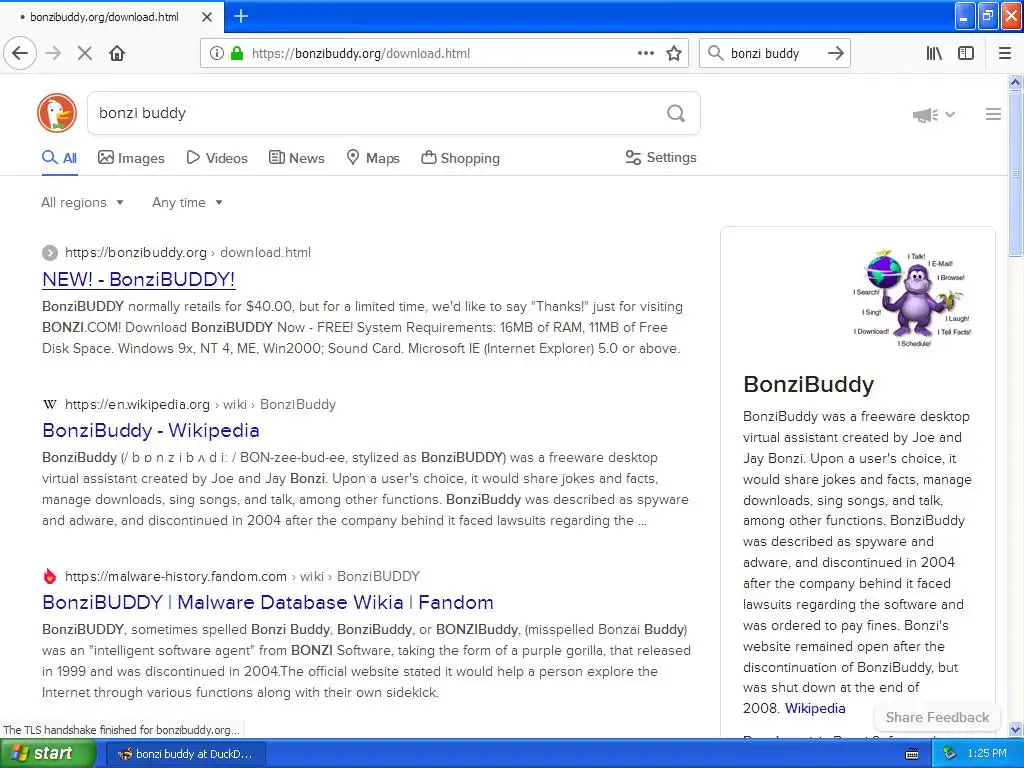Click the grey favicon beside bonzibuddy.org result
The width and height of the screenshot is (1024, 768).
coord(50,253)
